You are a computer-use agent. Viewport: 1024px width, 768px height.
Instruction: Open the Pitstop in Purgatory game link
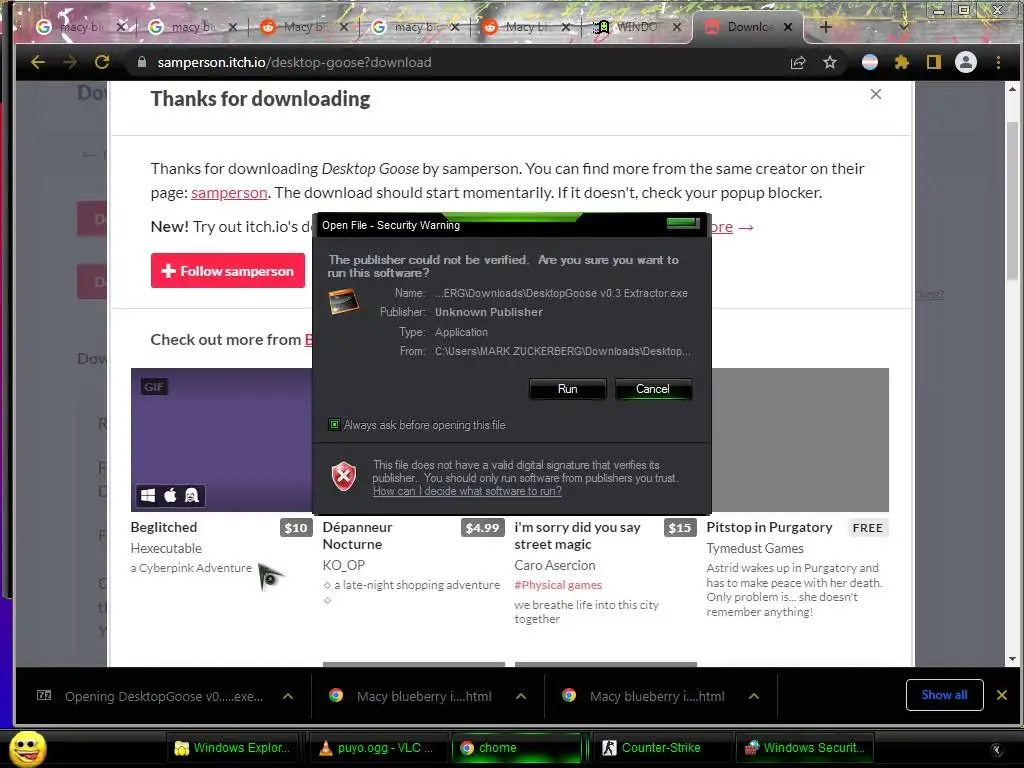769,527
